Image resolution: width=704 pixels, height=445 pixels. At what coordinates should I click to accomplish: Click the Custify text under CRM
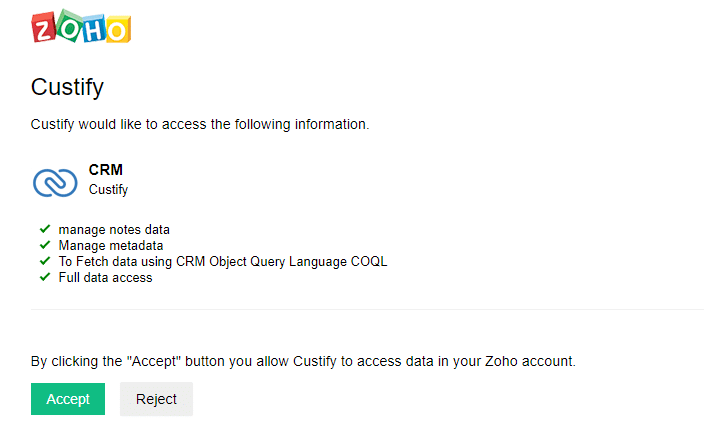click(x=108, y=189)
